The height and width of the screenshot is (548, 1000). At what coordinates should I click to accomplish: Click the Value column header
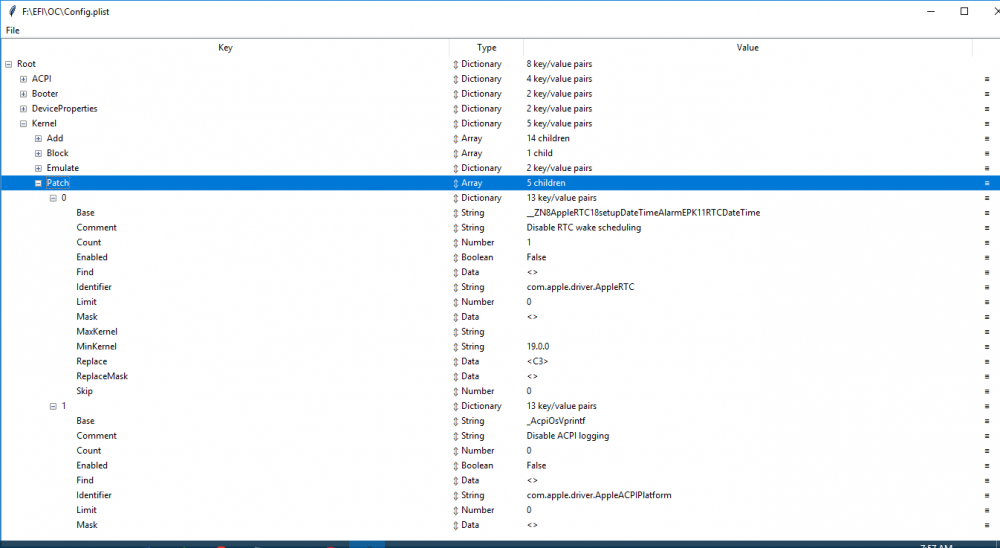(x=747, y=48)
